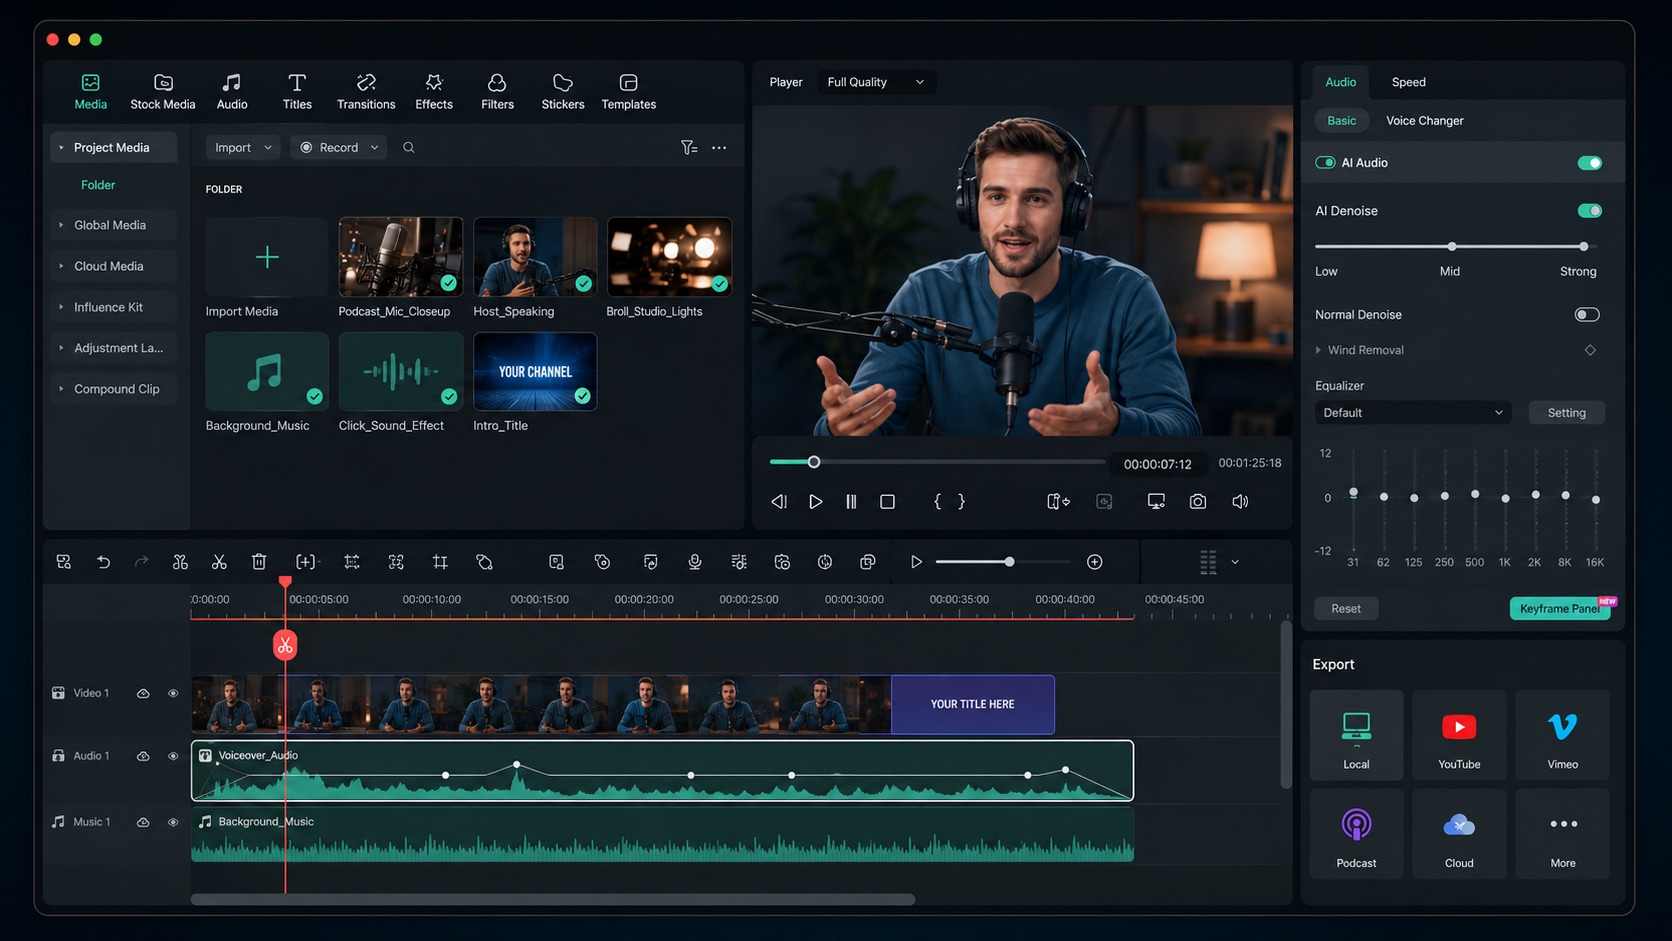This screenshot has height=941, width=1672.
Task: Click the redo arrow in timeline toolbar
Action: [x=142, y=562]
